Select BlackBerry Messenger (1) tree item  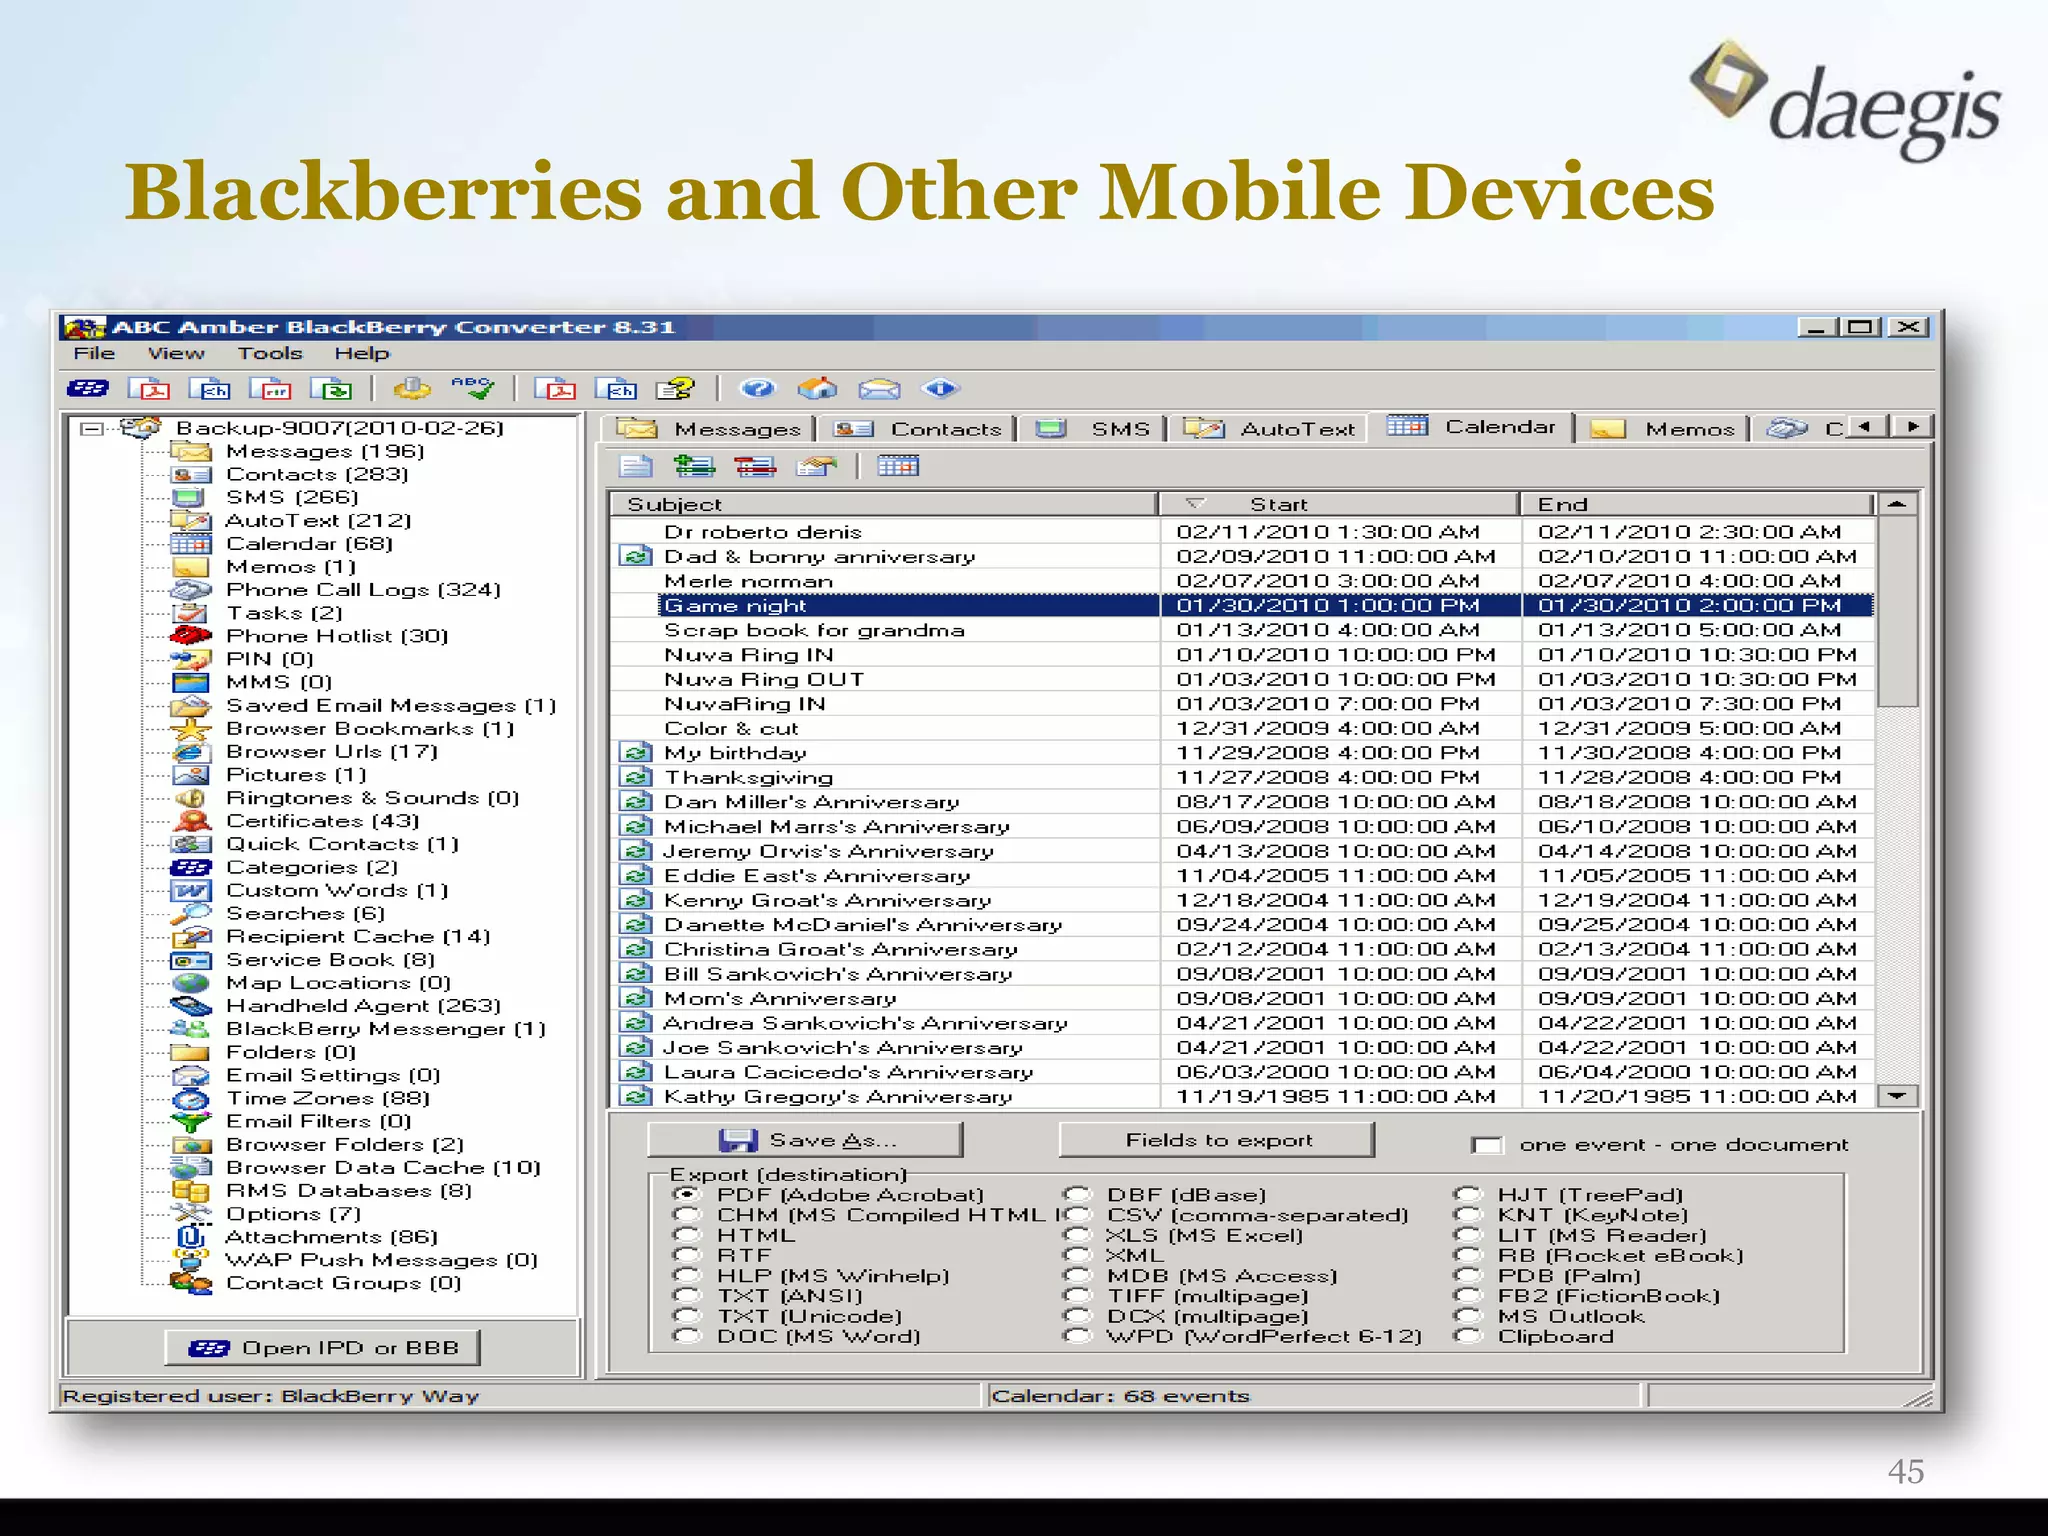point(386,1029)
